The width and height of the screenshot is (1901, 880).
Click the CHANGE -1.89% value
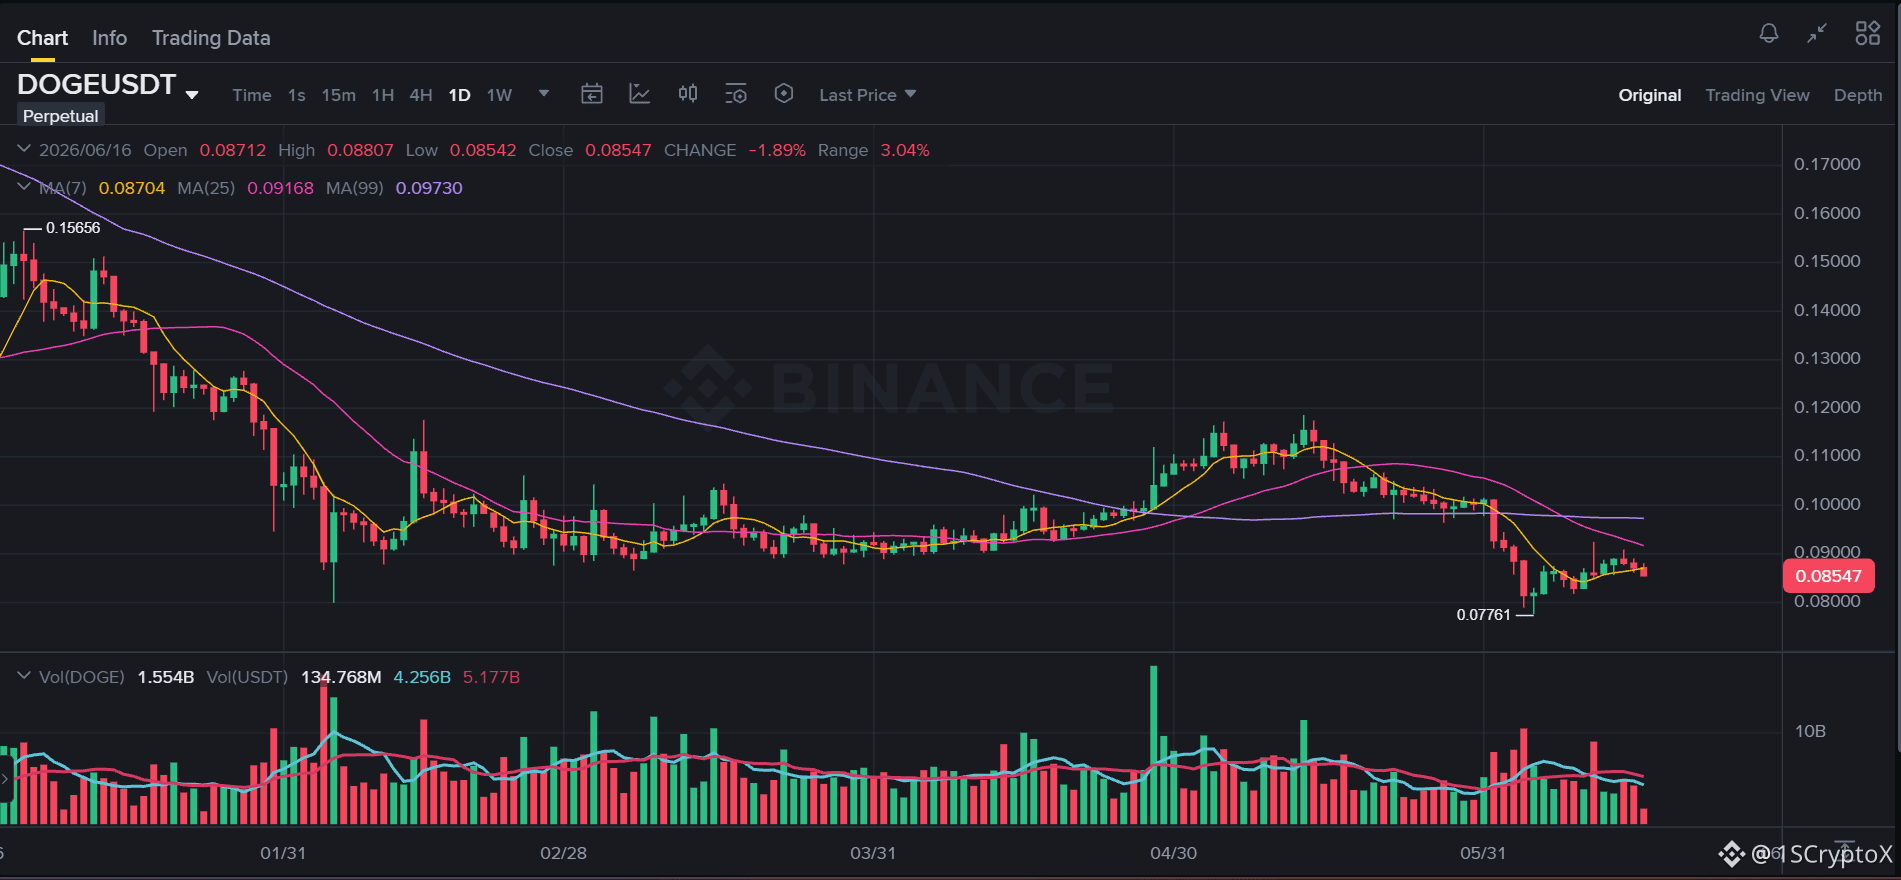pyautogui.click(x=777, y=150)
